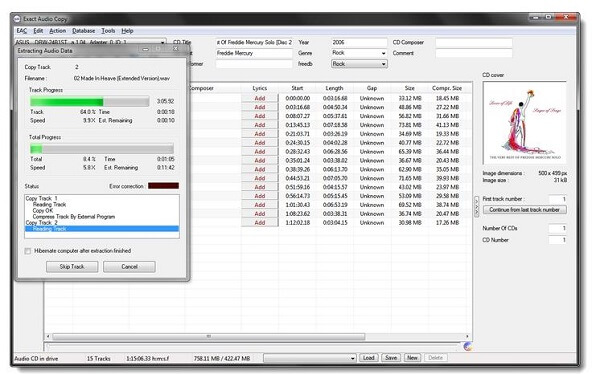Click the compressed size cell 36.44 MB

pyautogui.click(x=447, y=152)
